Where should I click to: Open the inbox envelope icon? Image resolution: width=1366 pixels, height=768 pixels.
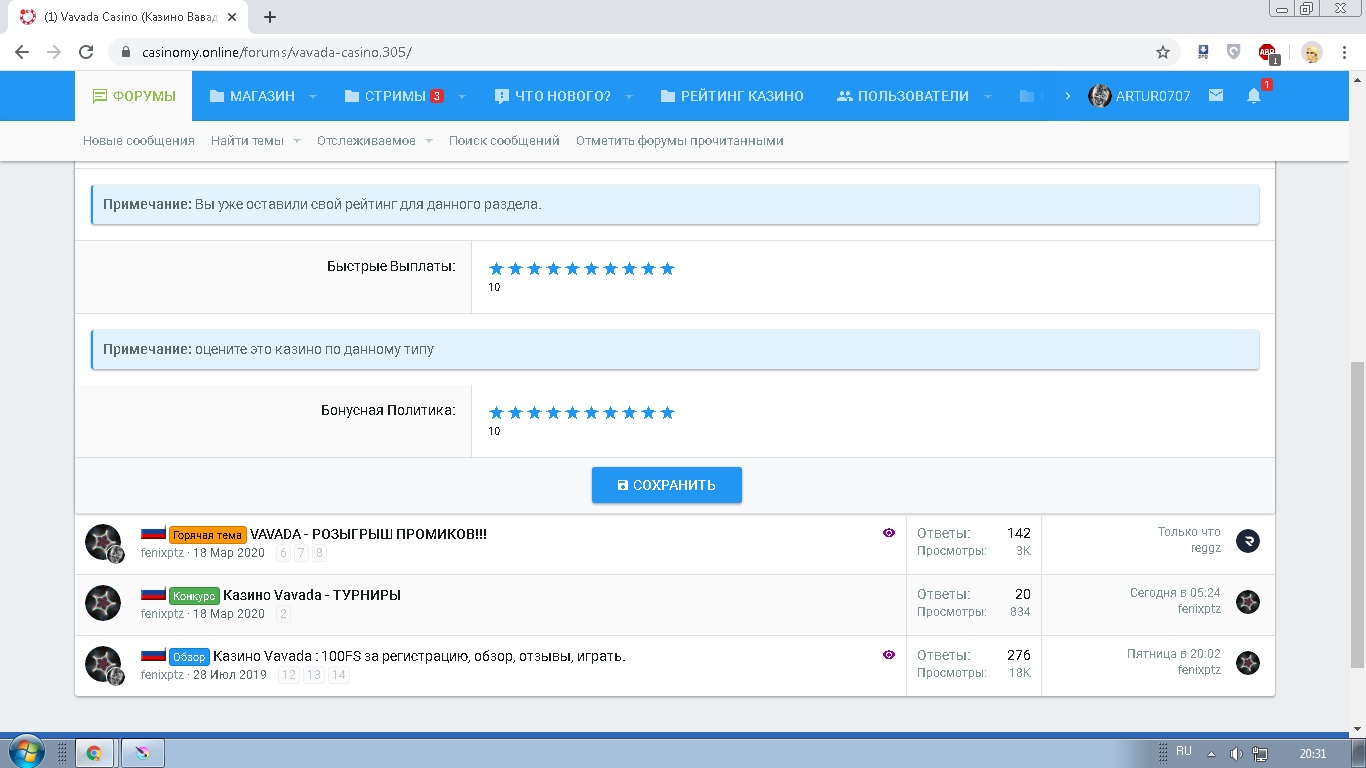point(1215,96)
